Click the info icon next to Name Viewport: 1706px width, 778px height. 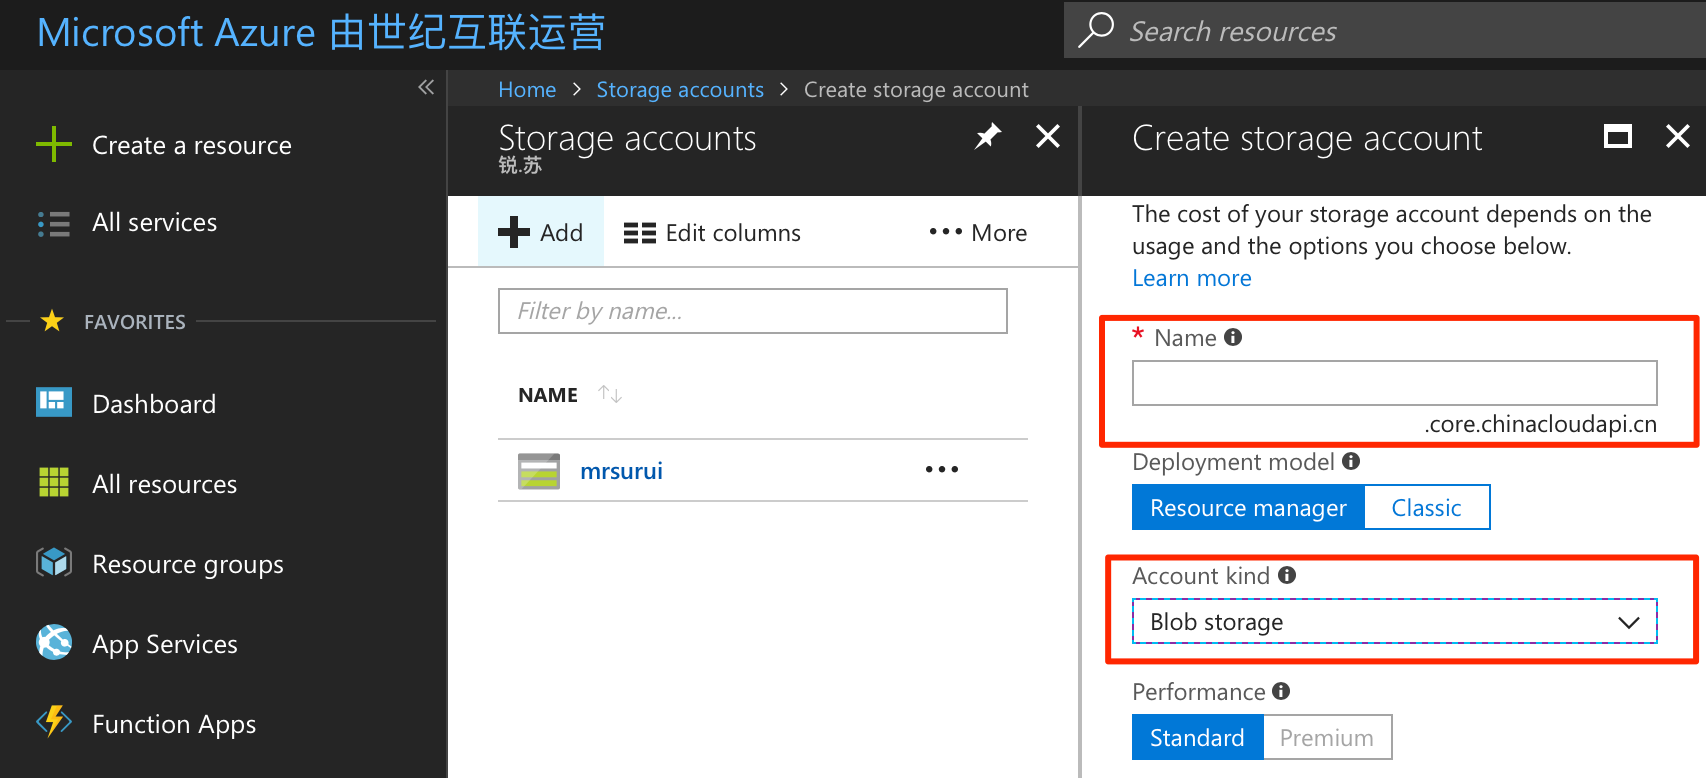tap(1233, 337)
